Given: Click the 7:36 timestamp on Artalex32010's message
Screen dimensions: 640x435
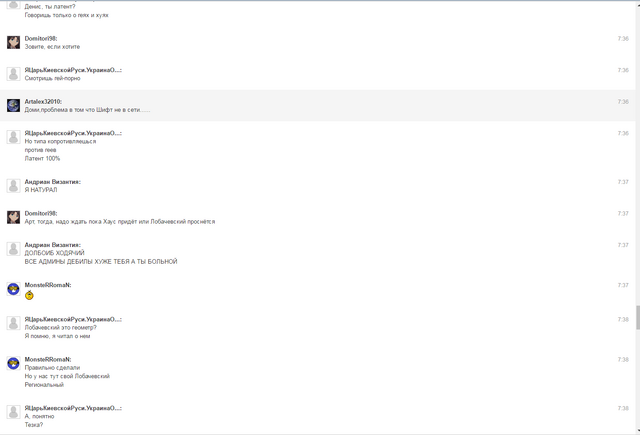Looking at the screenshot, I should coord(623,102).
